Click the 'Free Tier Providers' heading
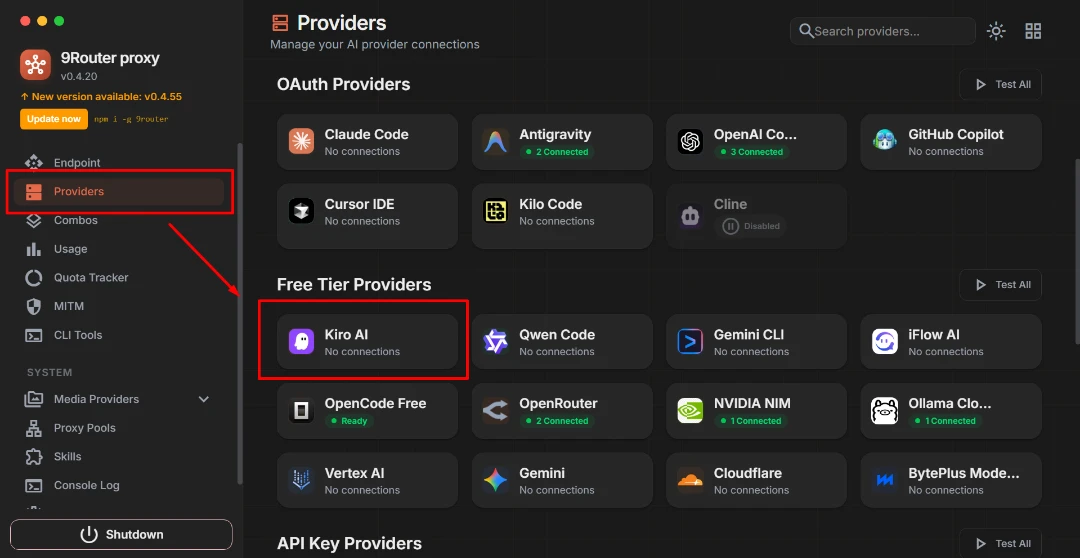Image resolution: width=1080 pixels, height=558 pixels. click(354, 285)
